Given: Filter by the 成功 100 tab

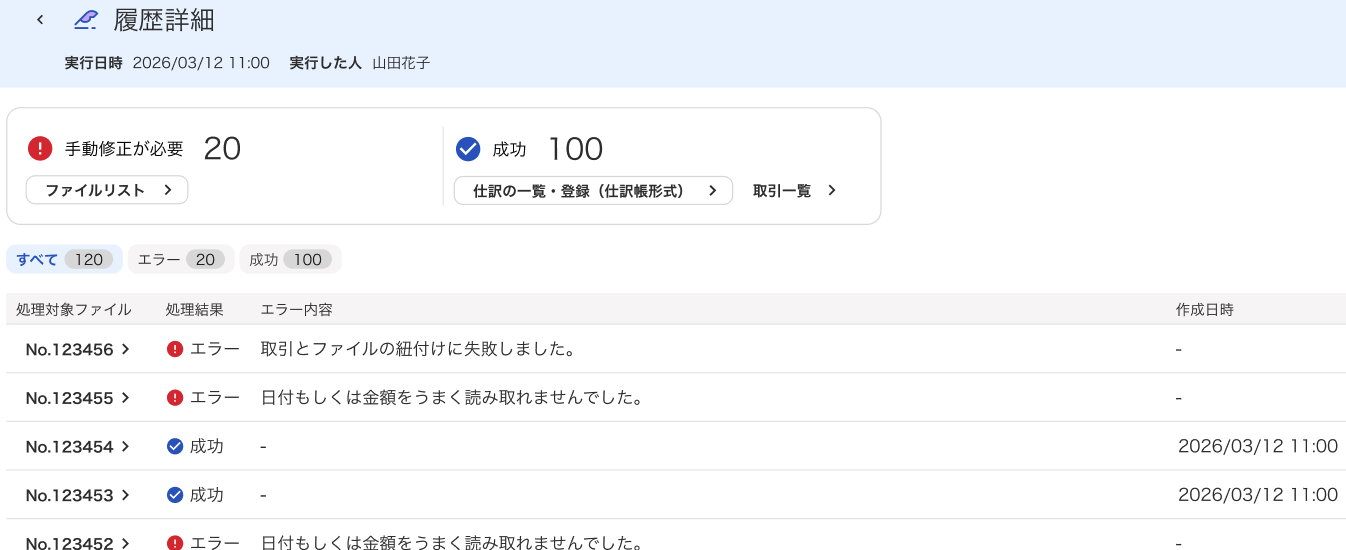Looking at the screenshot, I should coord(290,259).
